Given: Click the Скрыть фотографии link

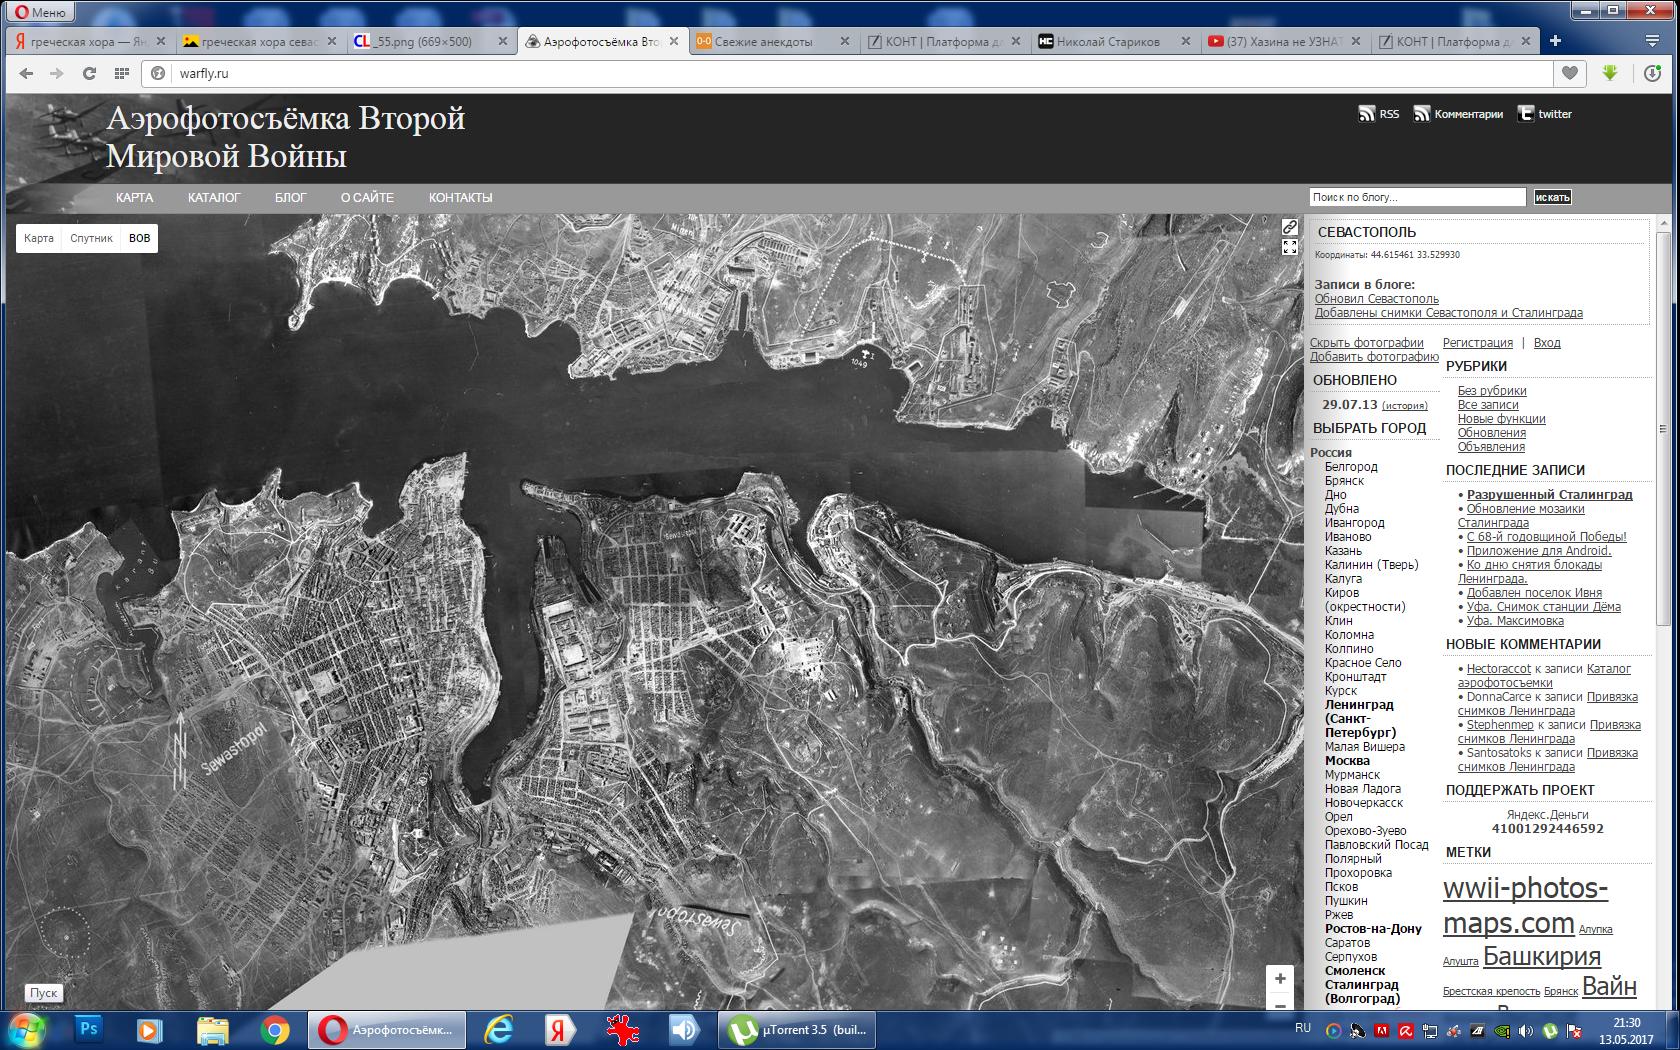Looking at the screenshot, I should click(x=1366, y=343).
